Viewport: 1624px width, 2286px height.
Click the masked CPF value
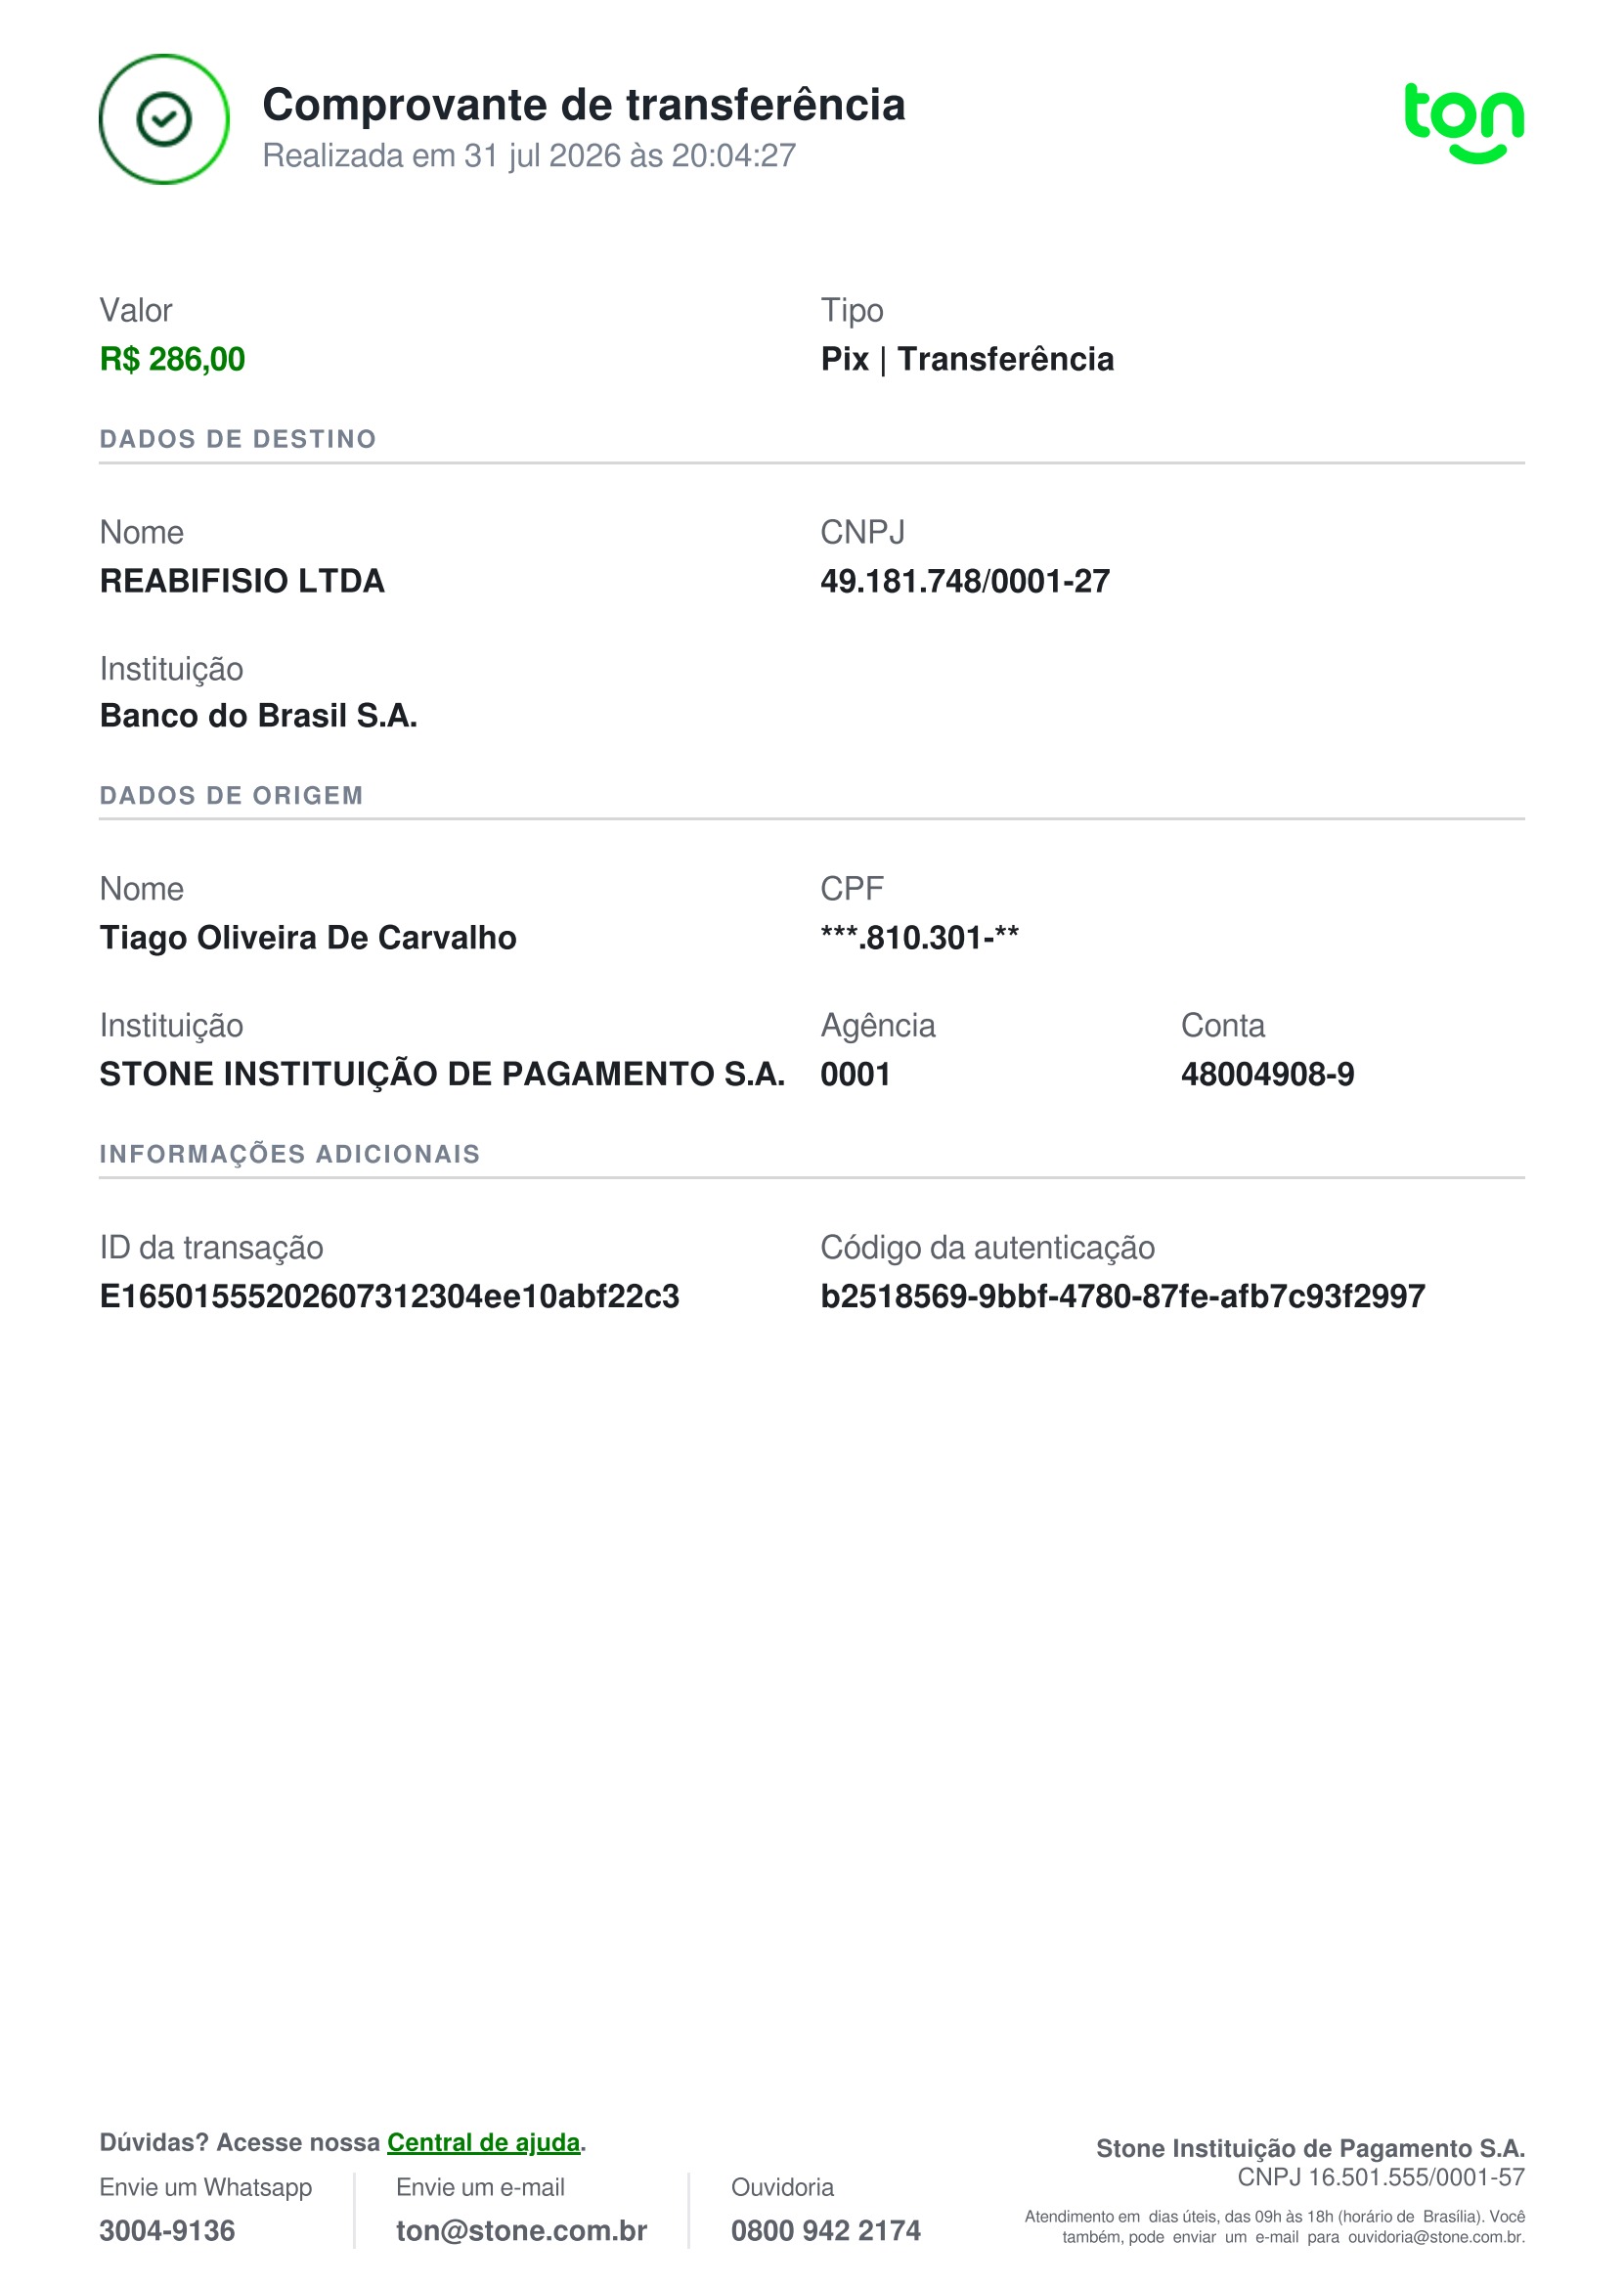[919, 938]
